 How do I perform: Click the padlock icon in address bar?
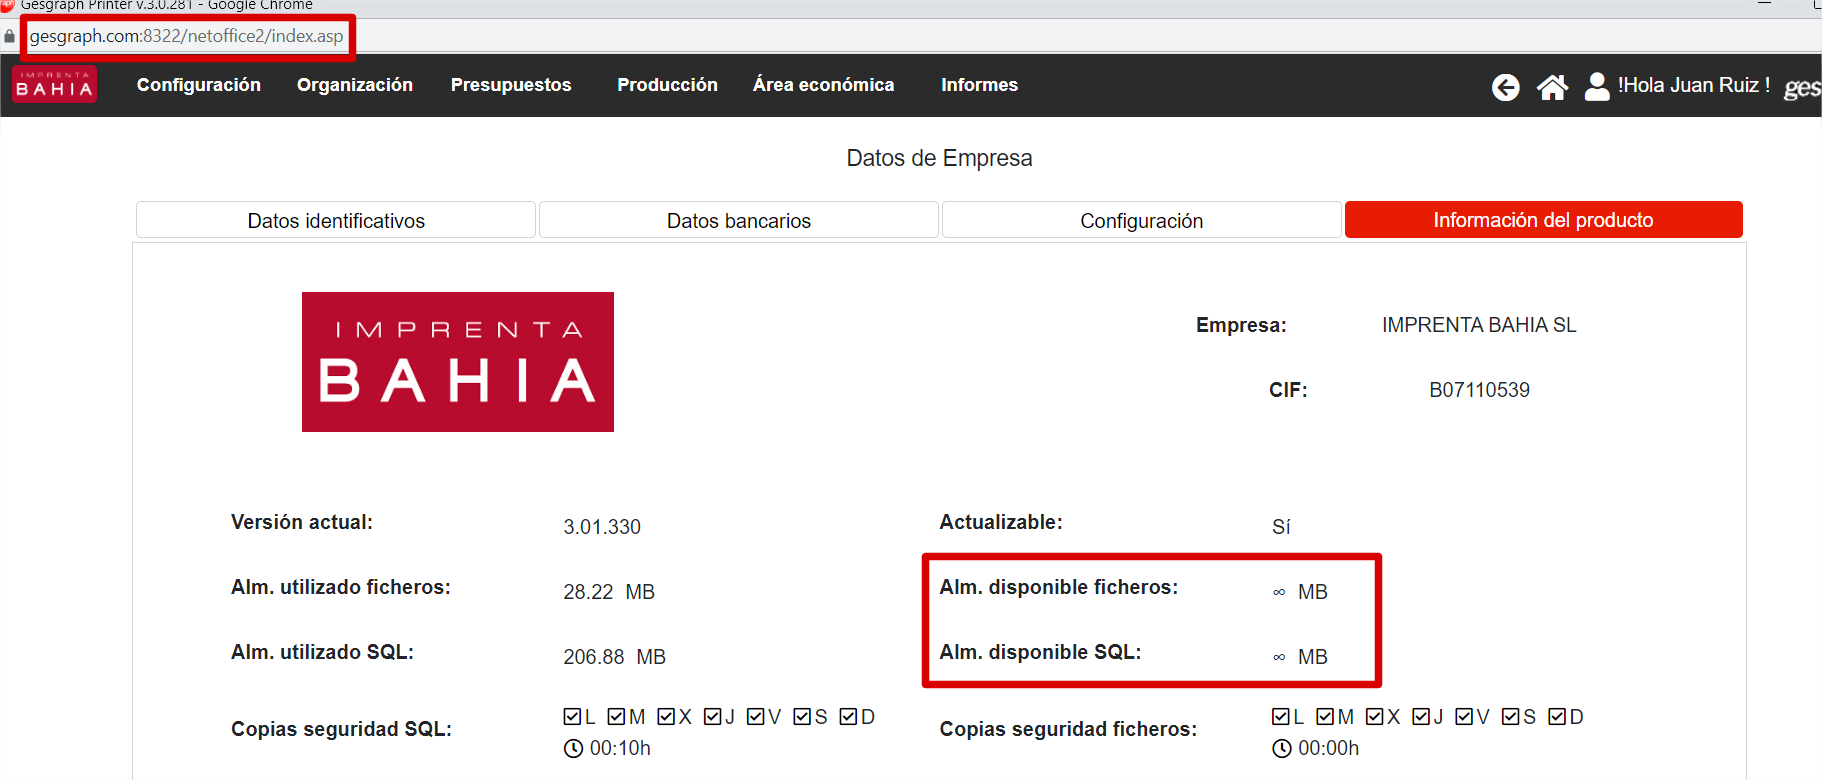point(10,36)
